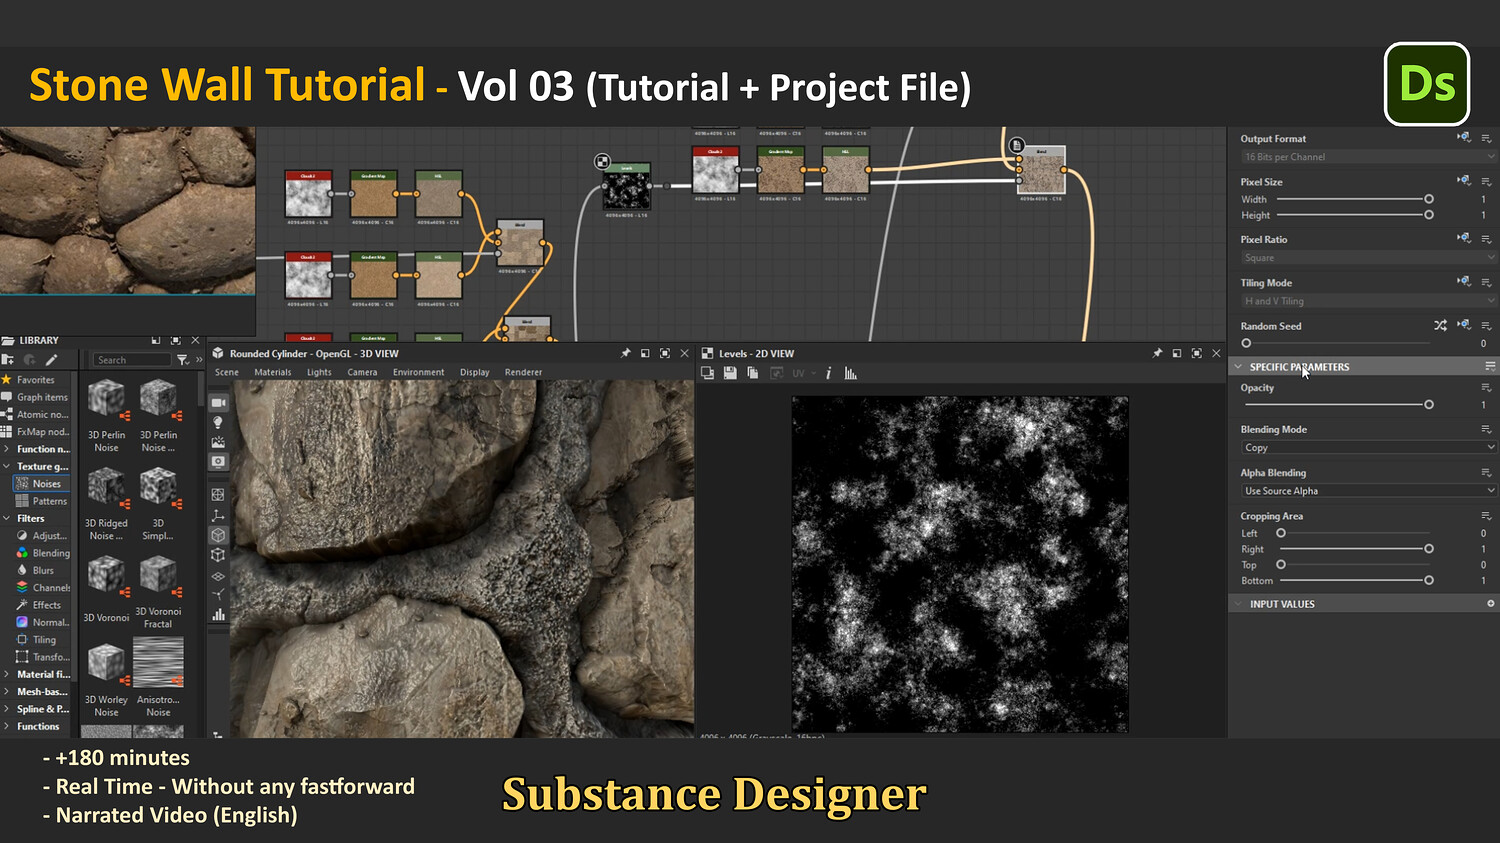The height and width of the screenshot is (843, 1500).
Task: Expand the Functions library category
Action: (7, 726)
